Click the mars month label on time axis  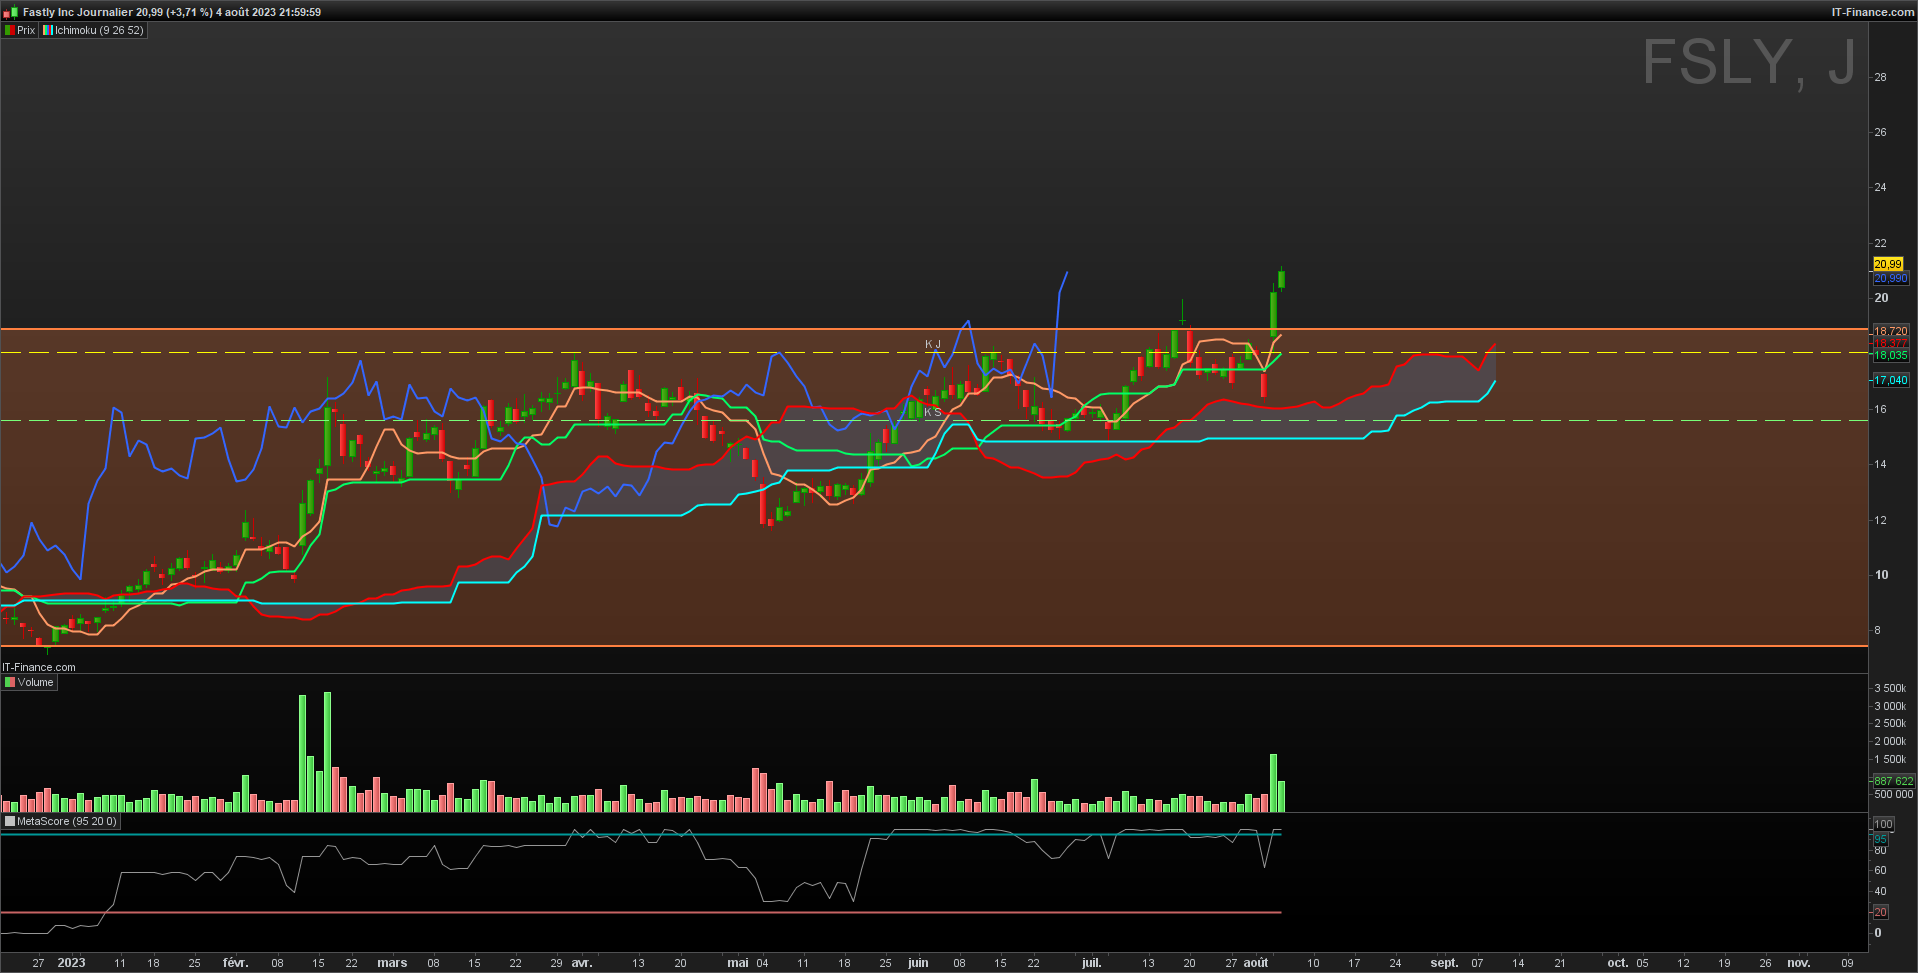pyautogui.click(x=392, y=963)
